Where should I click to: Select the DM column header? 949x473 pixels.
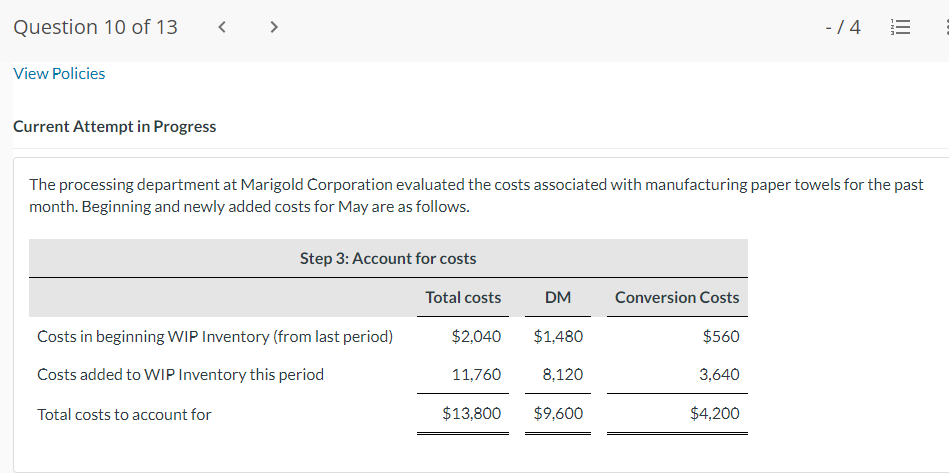coord(558,298)
